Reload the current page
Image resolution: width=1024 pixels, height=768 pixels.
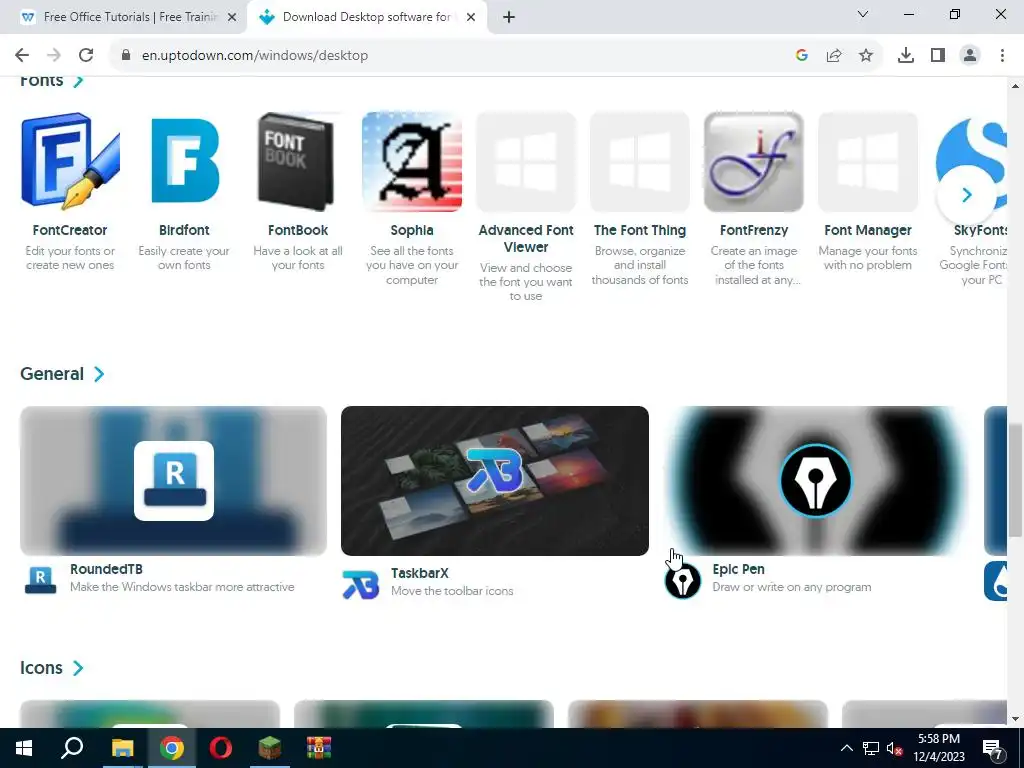[x=86, y=56]
